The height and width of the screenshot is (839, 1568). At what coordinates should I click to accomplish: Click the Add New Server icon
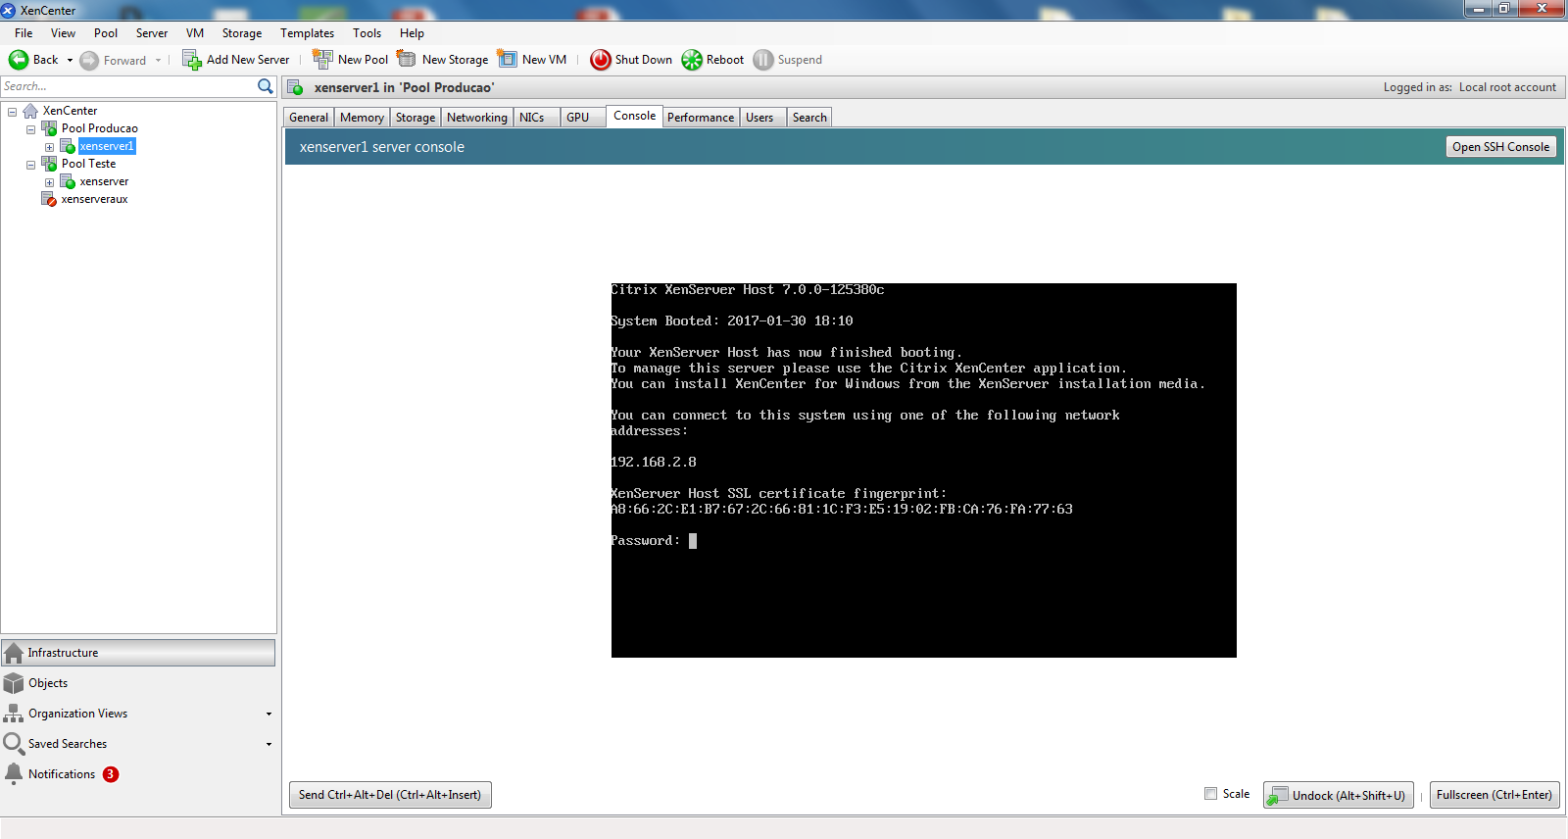(192, 60)
